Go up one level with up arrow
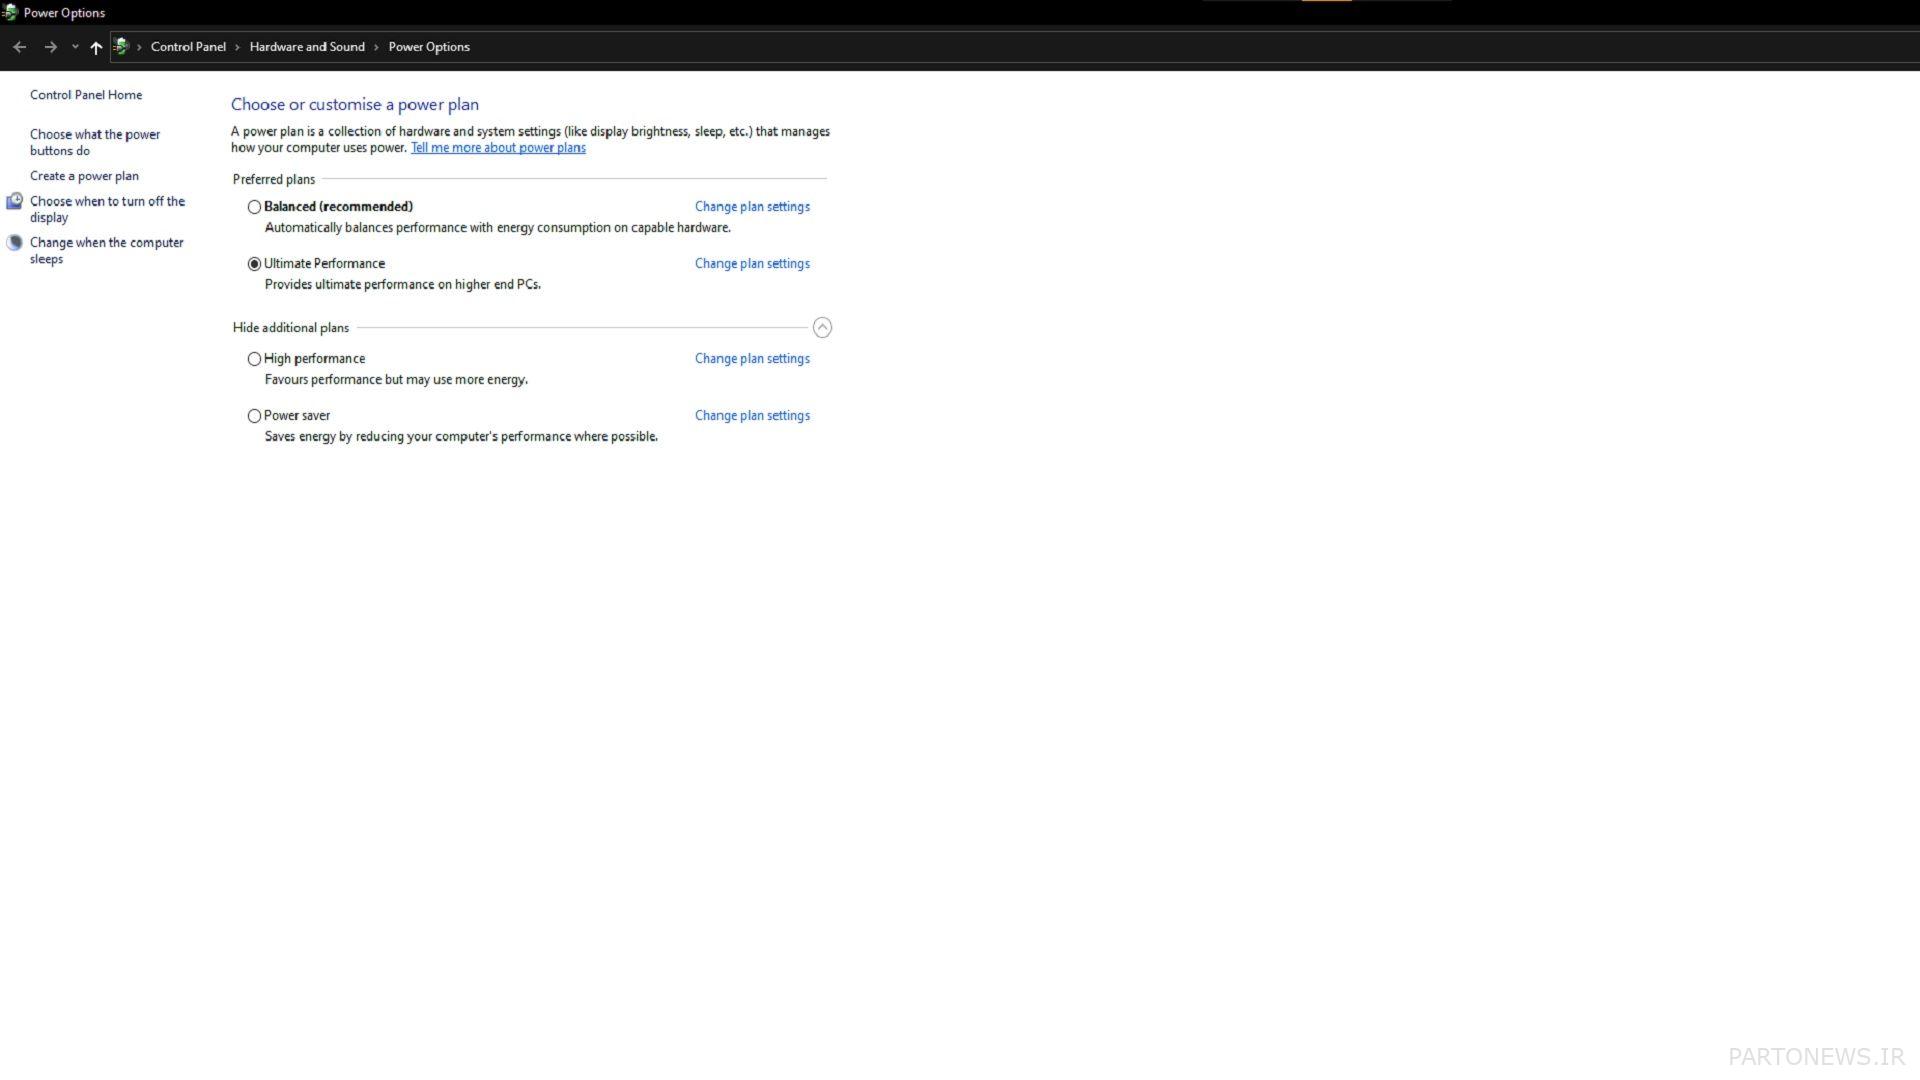The image size is (1920, 1080). (96, 47)
